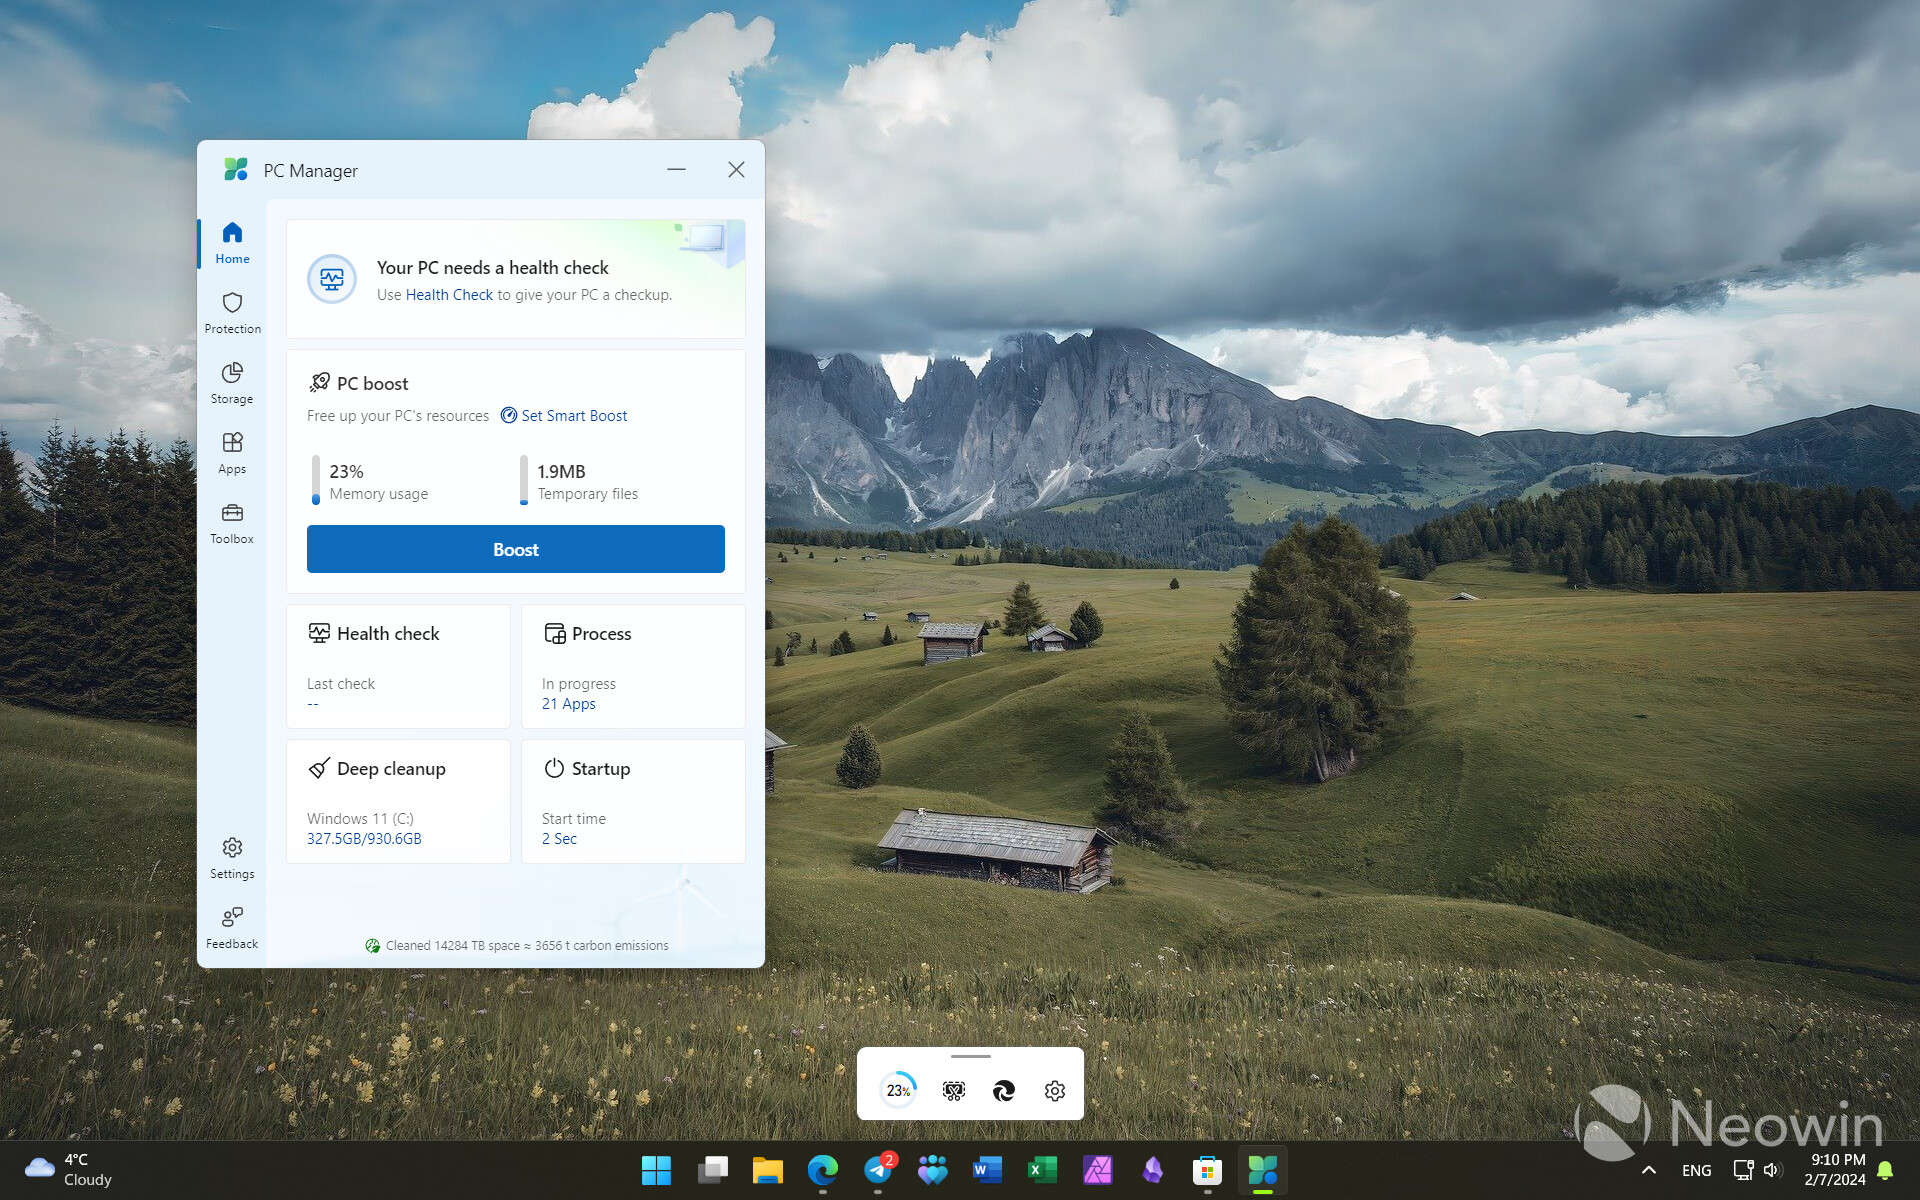The width and height of the screenshot is (1920, 1200).
Task: Click the 2 Sec start time link
Action: point(559,839)
